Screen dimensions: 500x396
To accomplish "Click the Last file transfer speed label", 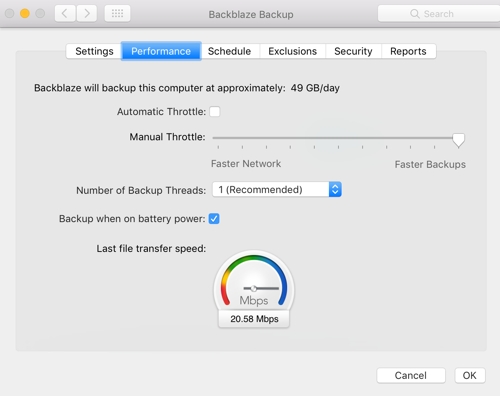I will tap(151, 249).
